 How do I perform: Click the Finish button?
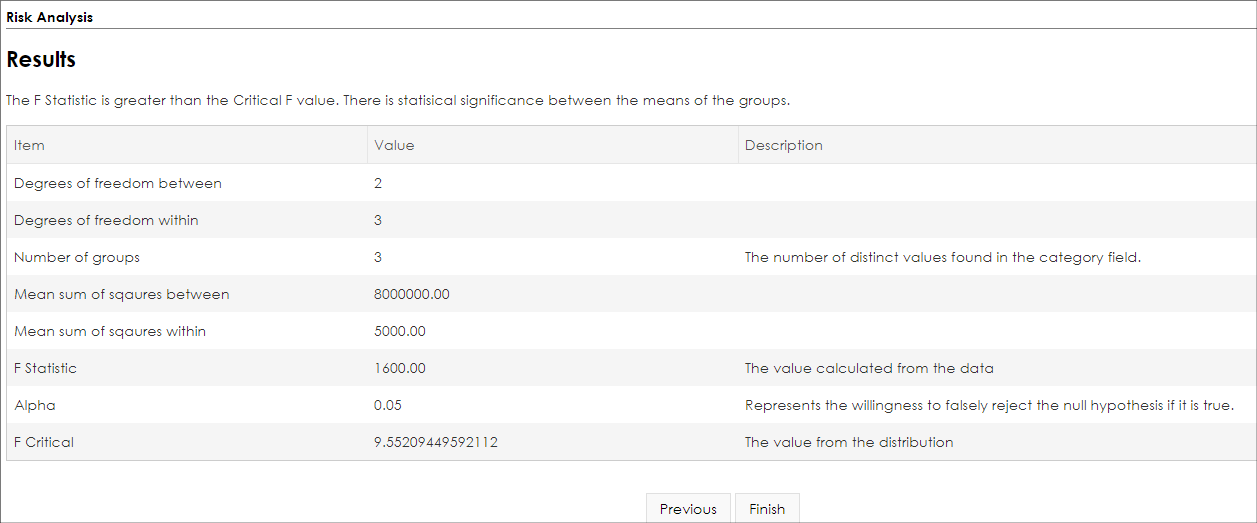click(767, 508)
